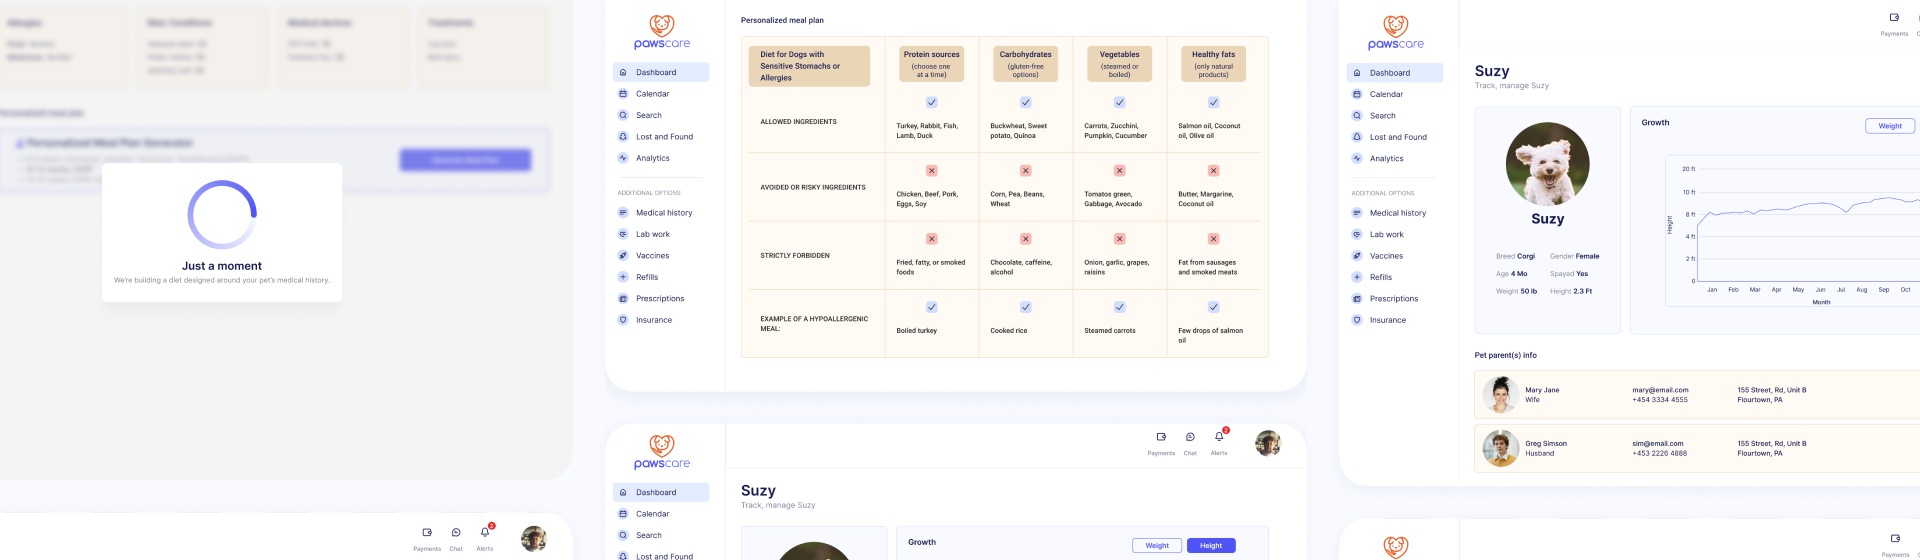Click Prescriptions icon in the meal plan sidebar
This screenshot has height=560, width=1920.
click(x=623, y=299)
